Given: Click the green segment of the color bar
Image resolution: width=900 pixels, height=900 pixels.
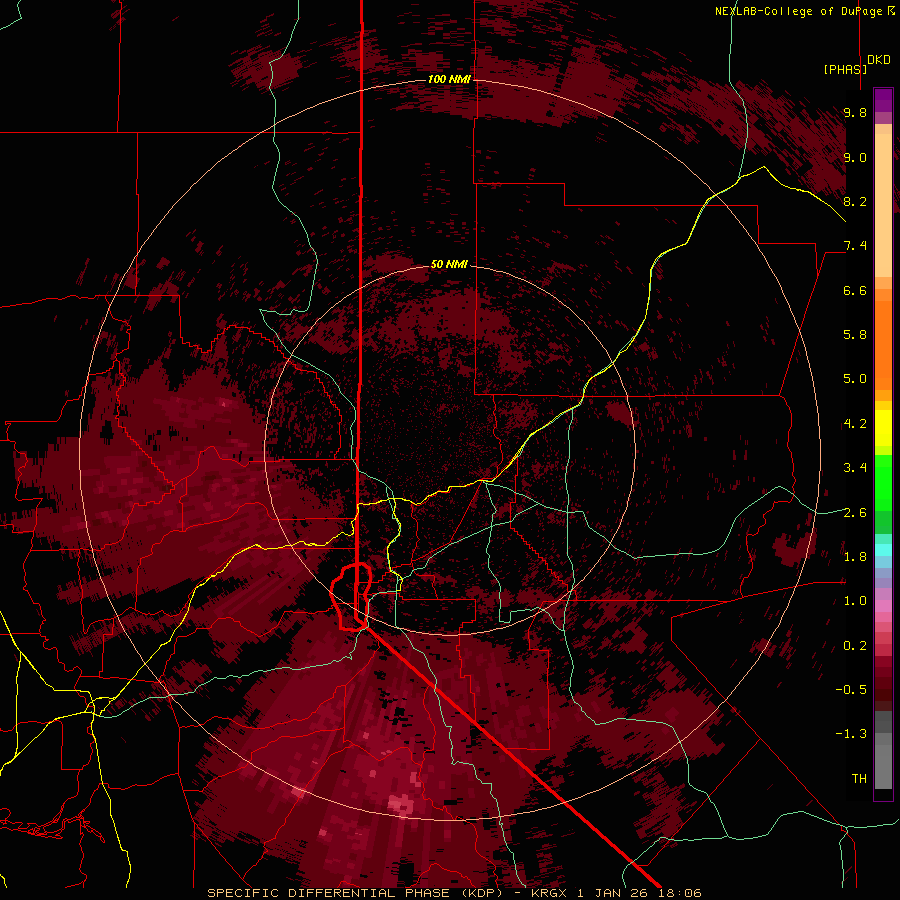Looking at the screenshot, I should click(x=883, y=484).
